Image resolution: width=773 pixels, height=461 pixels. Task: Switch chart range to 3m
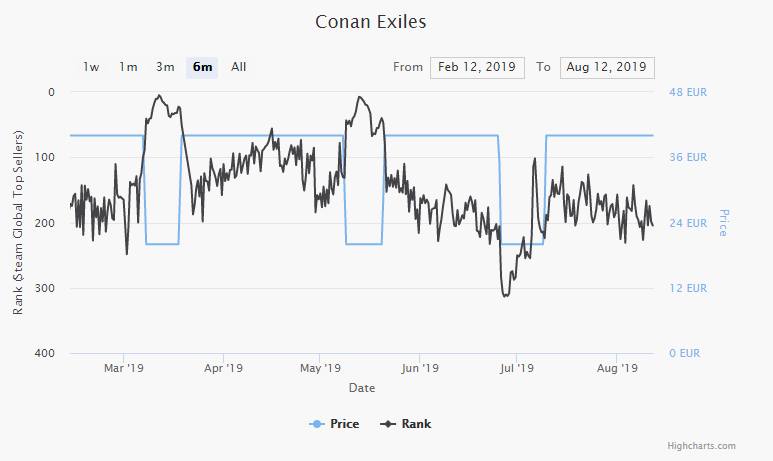coord(165,67)
